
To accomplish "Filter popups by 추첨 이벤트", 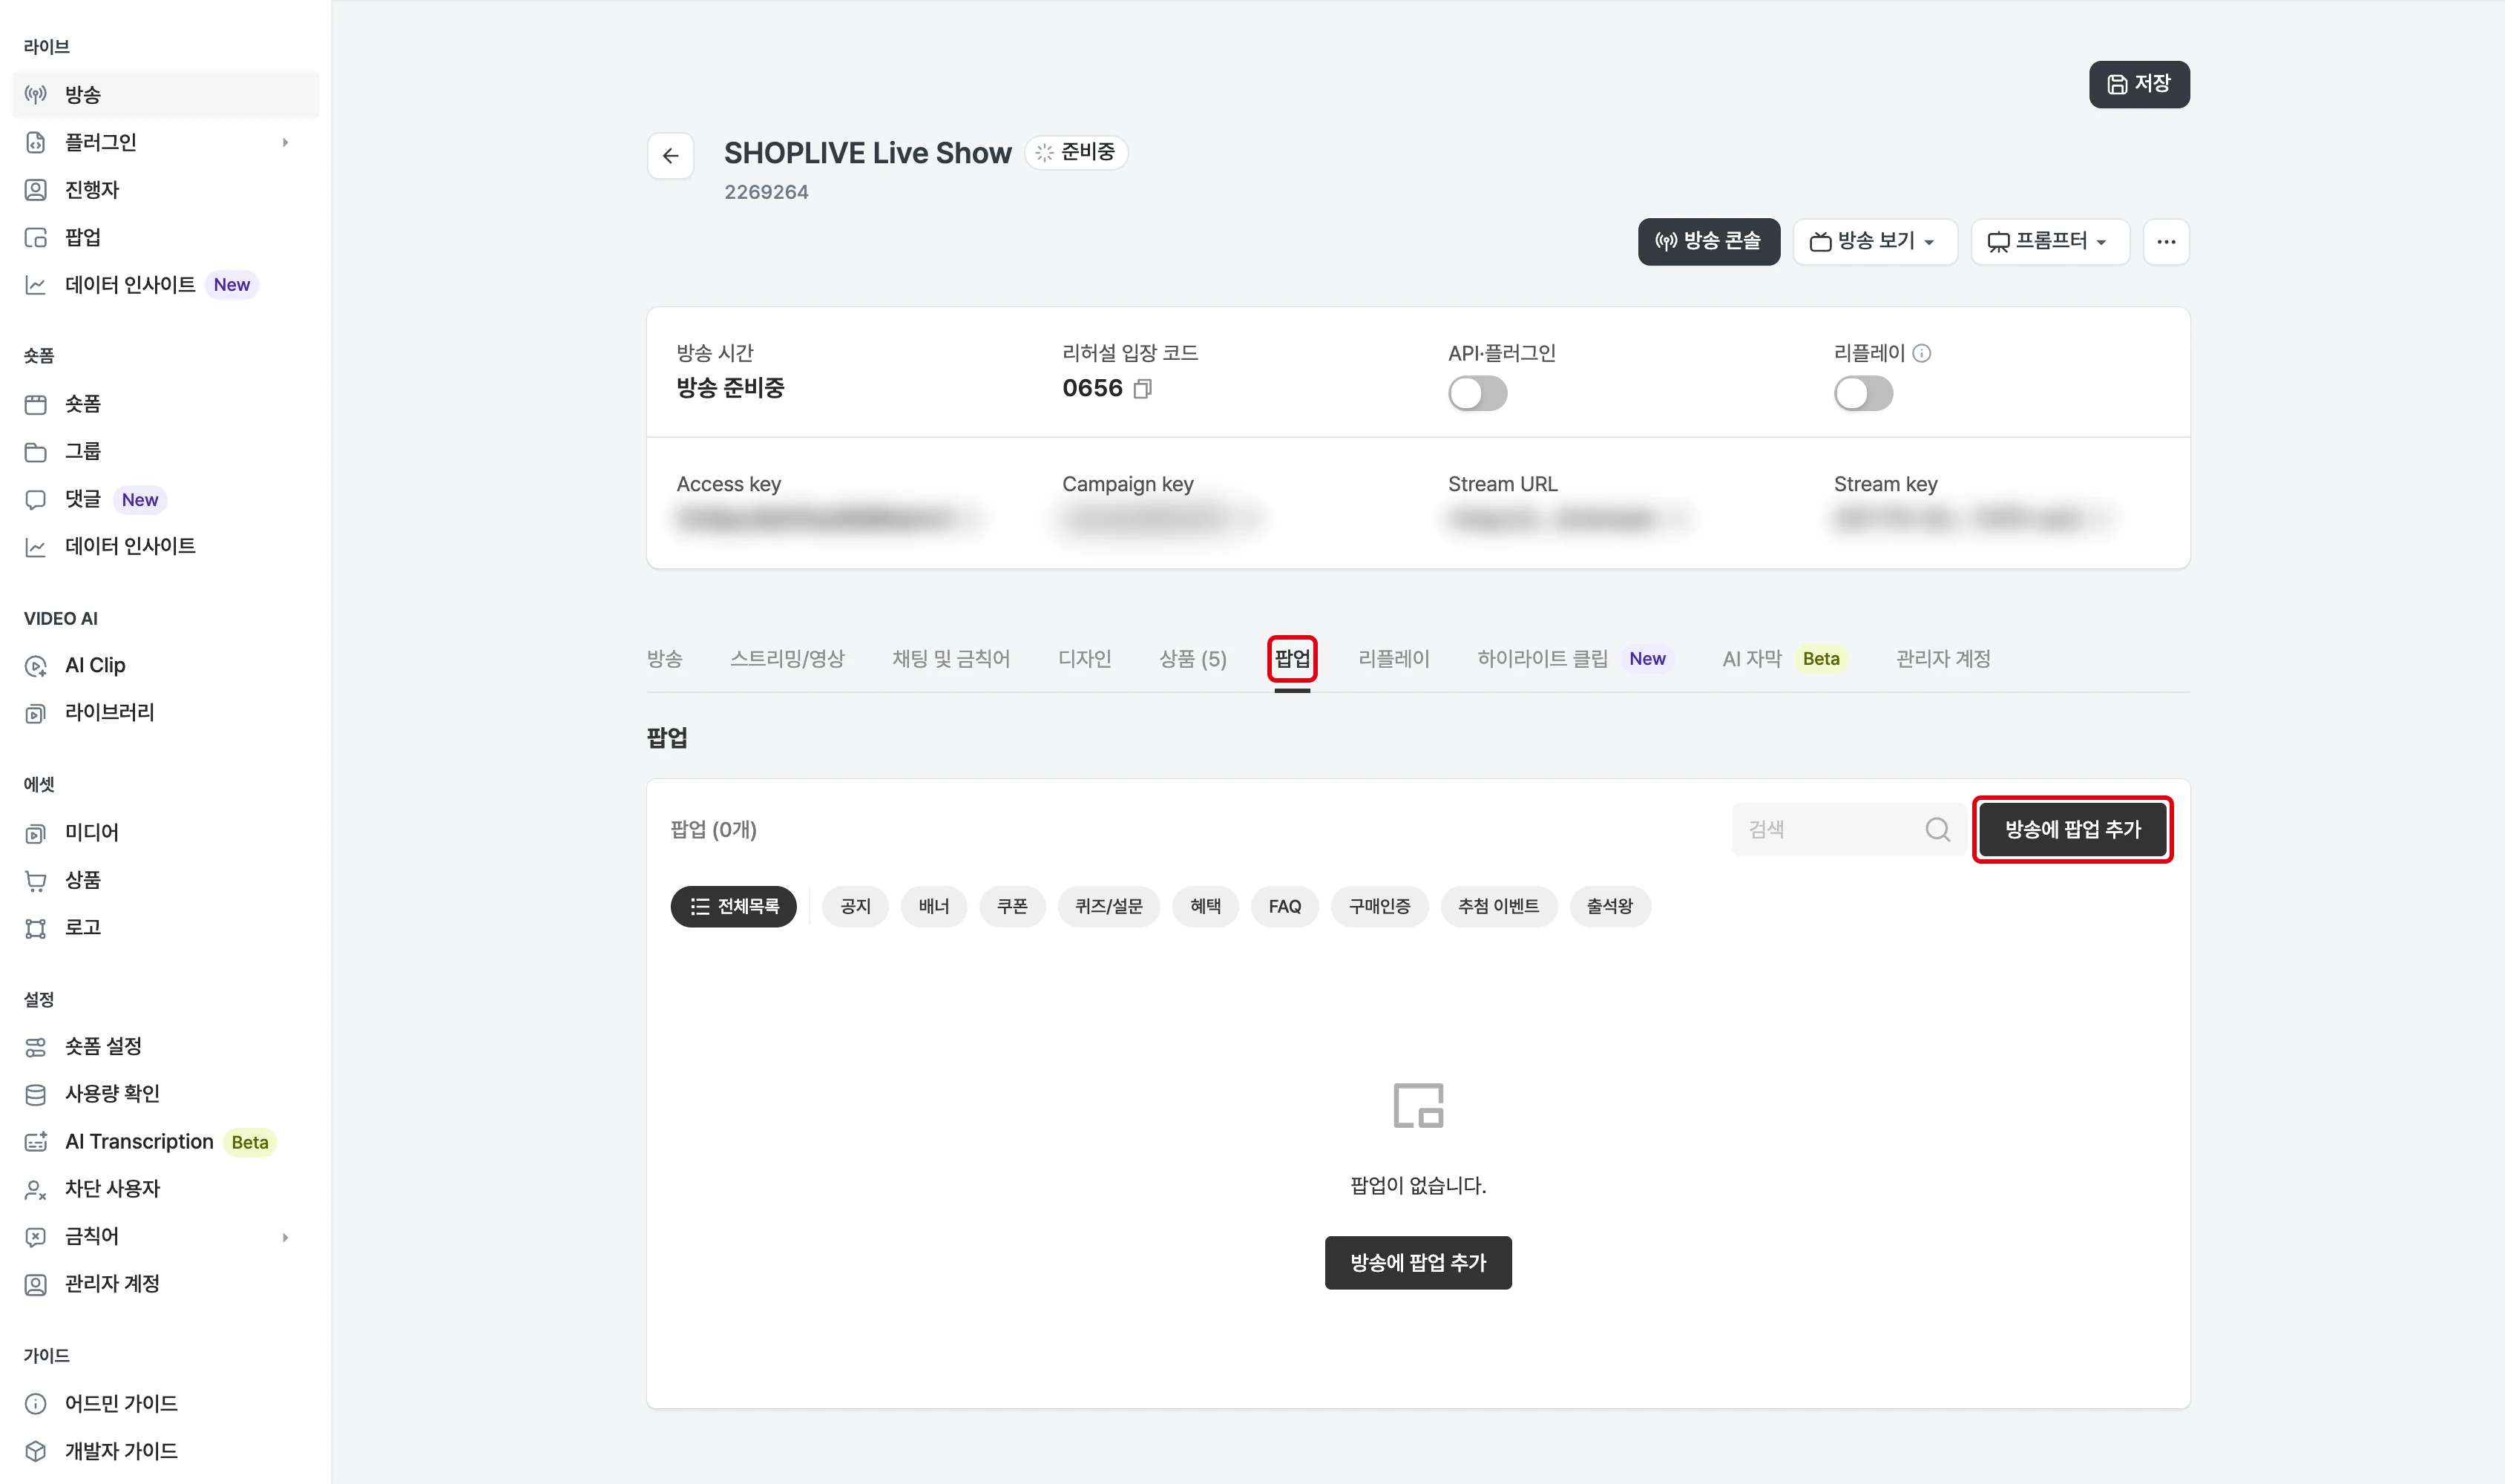I will click(x=1498, y=907).
